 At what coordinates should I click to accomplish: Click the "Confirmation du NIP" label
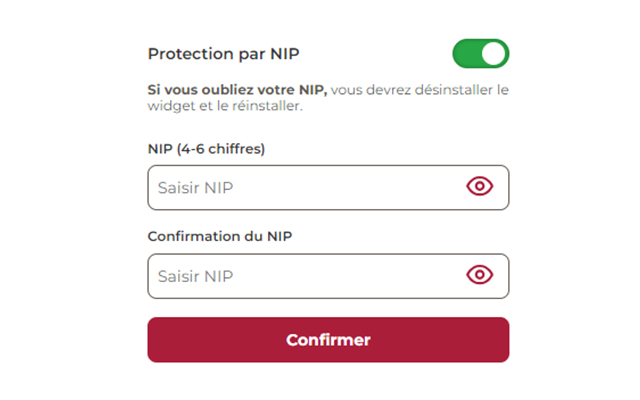[220, 237]
